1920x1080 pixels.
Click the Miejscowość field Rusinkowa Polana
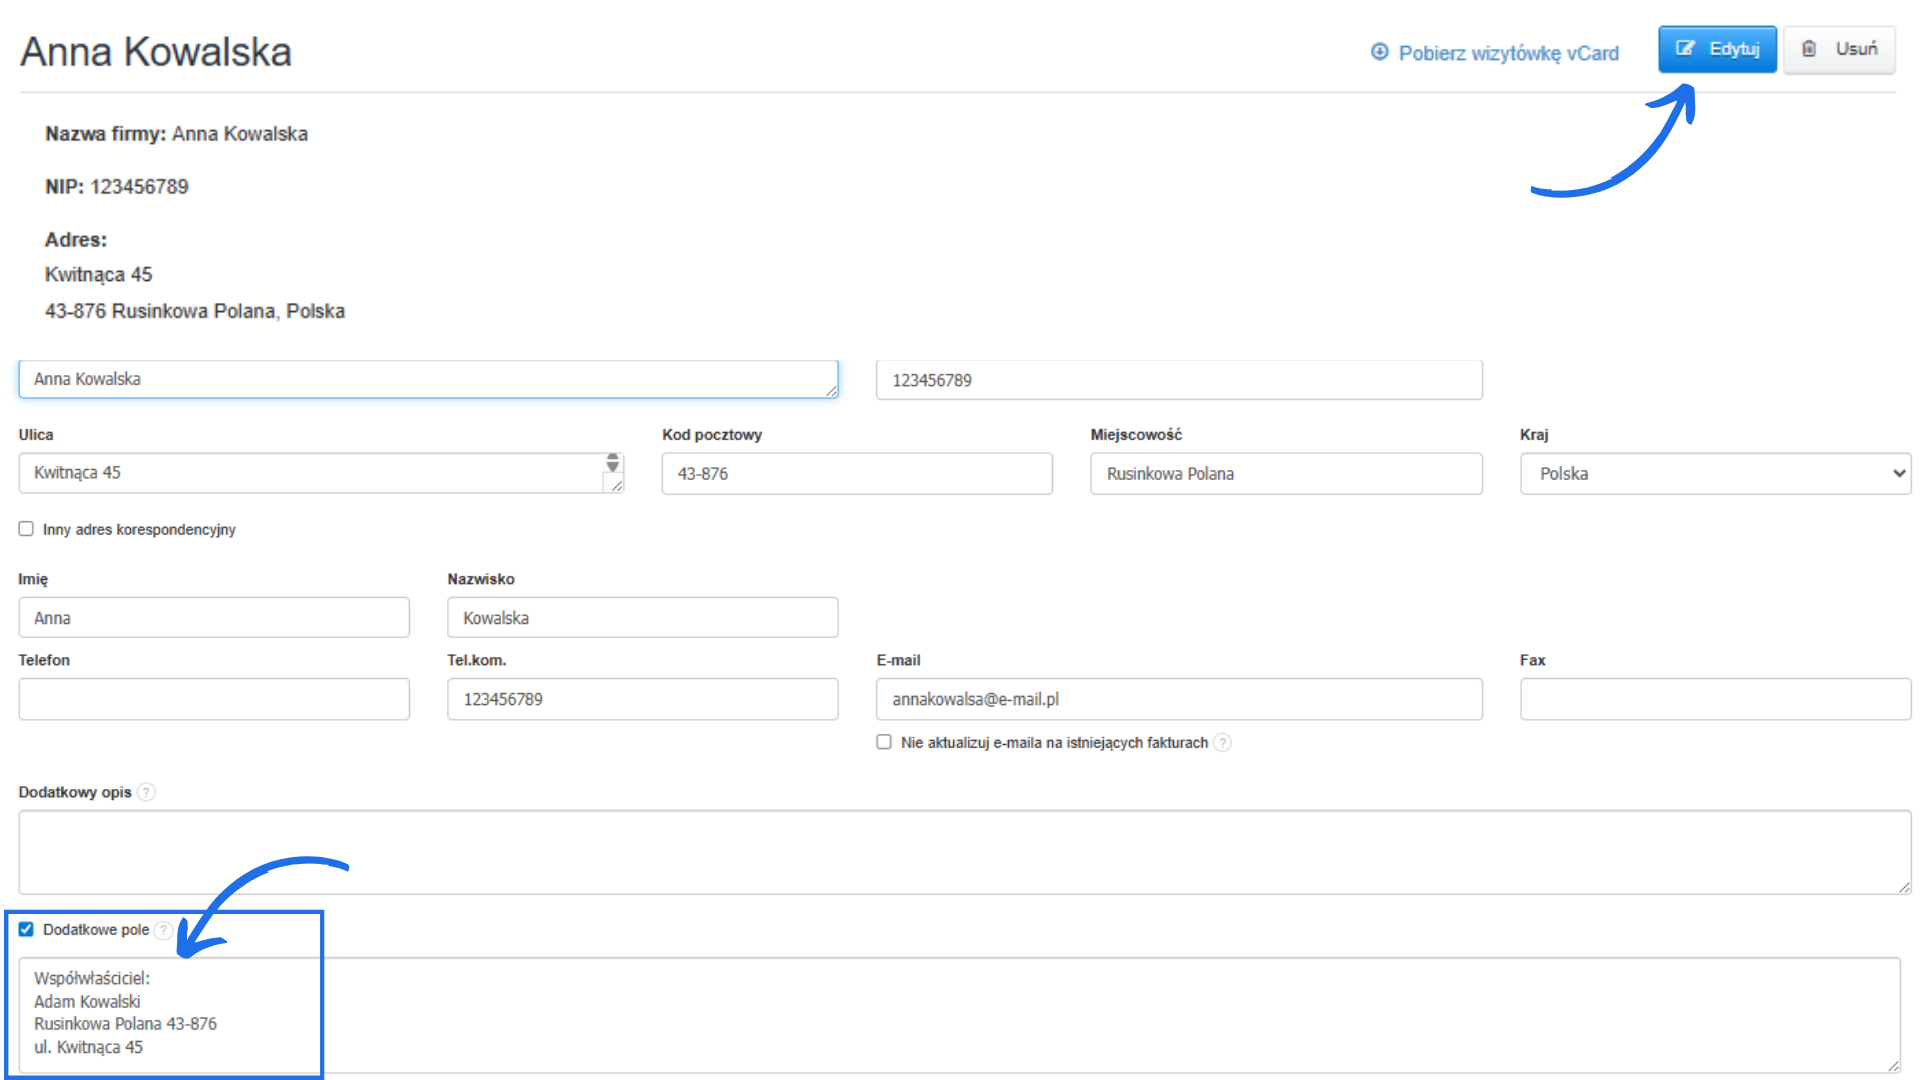tap(1285, 474)
